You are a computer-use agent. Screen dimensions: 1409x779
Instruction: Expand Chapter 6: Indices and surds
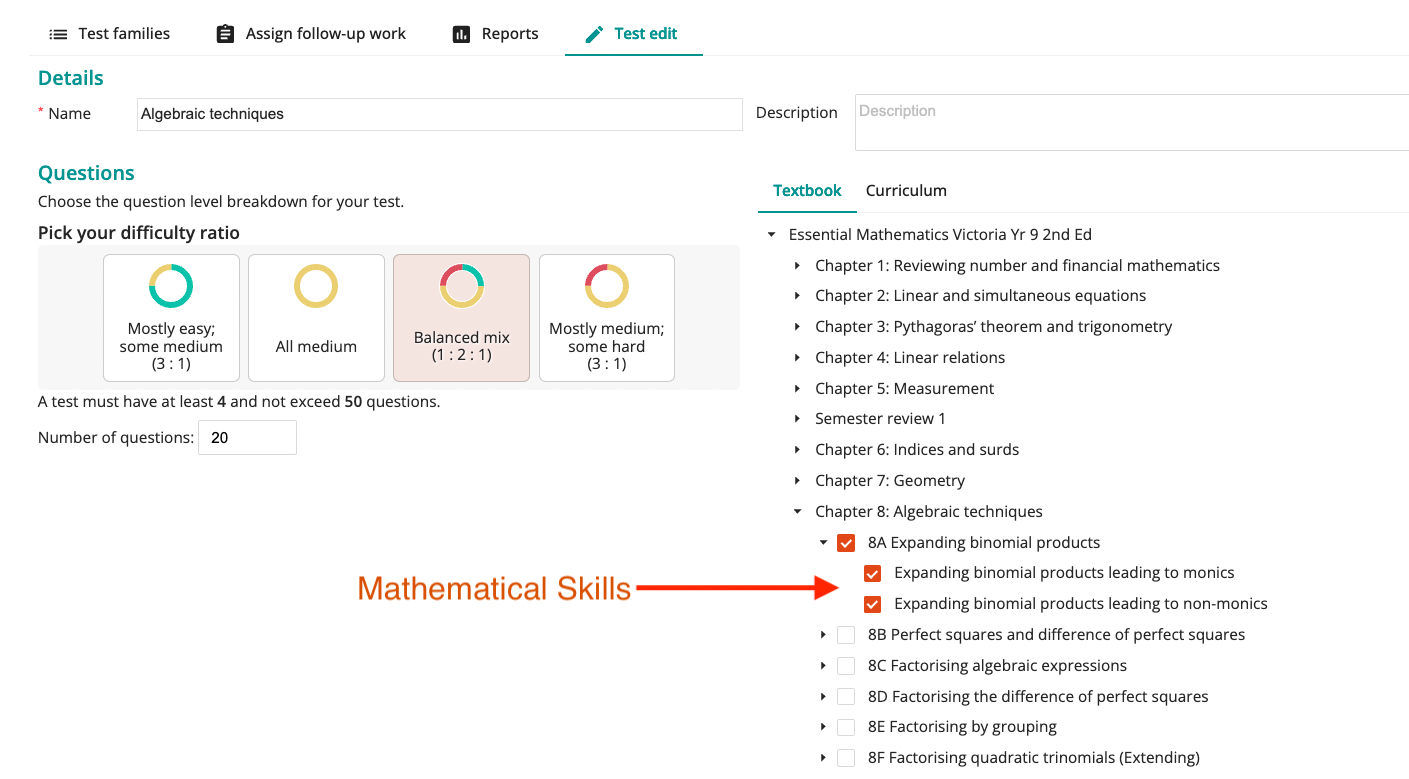click(797, 450)
